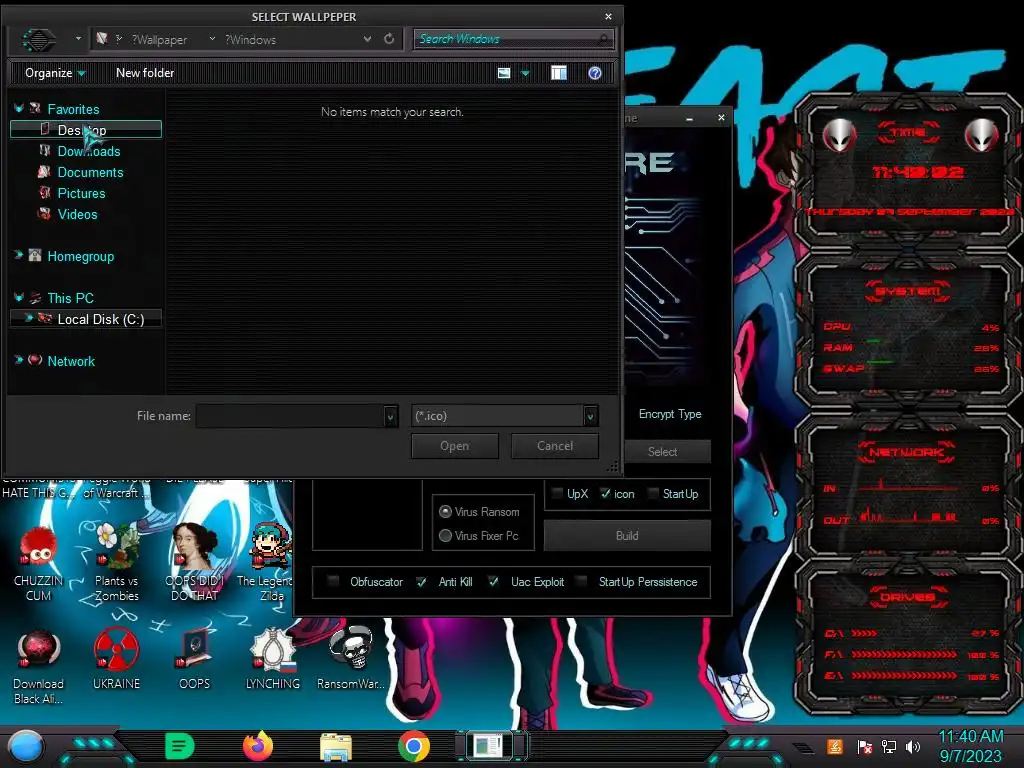Open help with the question mark icon
Image resolution: width=1024 pixels, height=768 pixels.
(594, 73)
